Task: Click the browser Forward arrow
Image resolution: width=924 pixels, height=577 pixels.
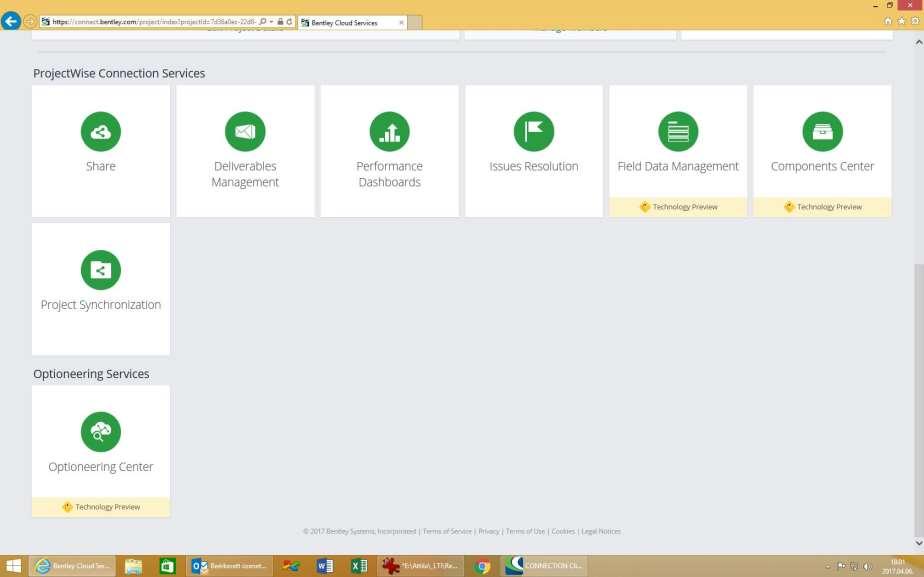Action: 29,22
